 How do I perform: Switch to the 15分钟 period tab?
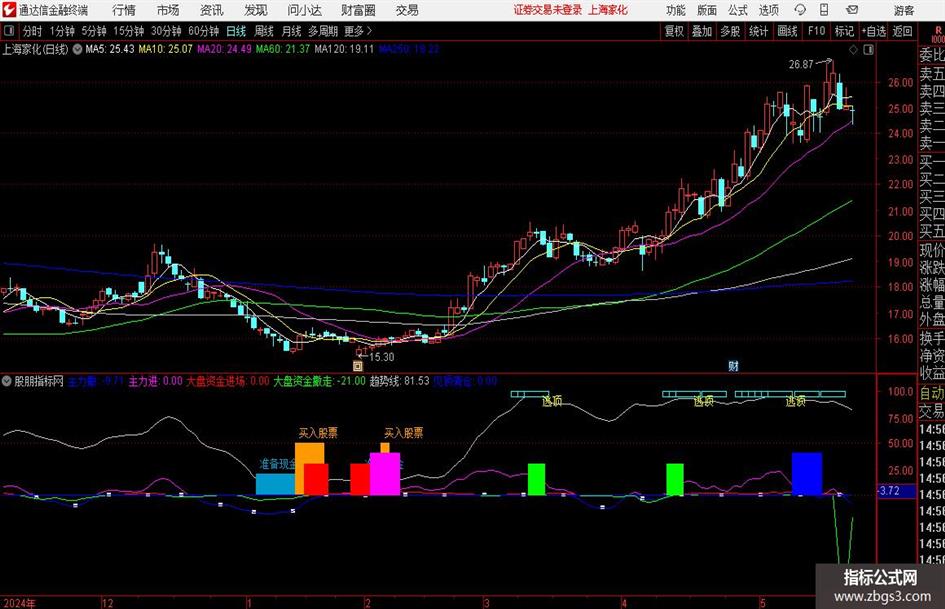(x=128, y=31)
